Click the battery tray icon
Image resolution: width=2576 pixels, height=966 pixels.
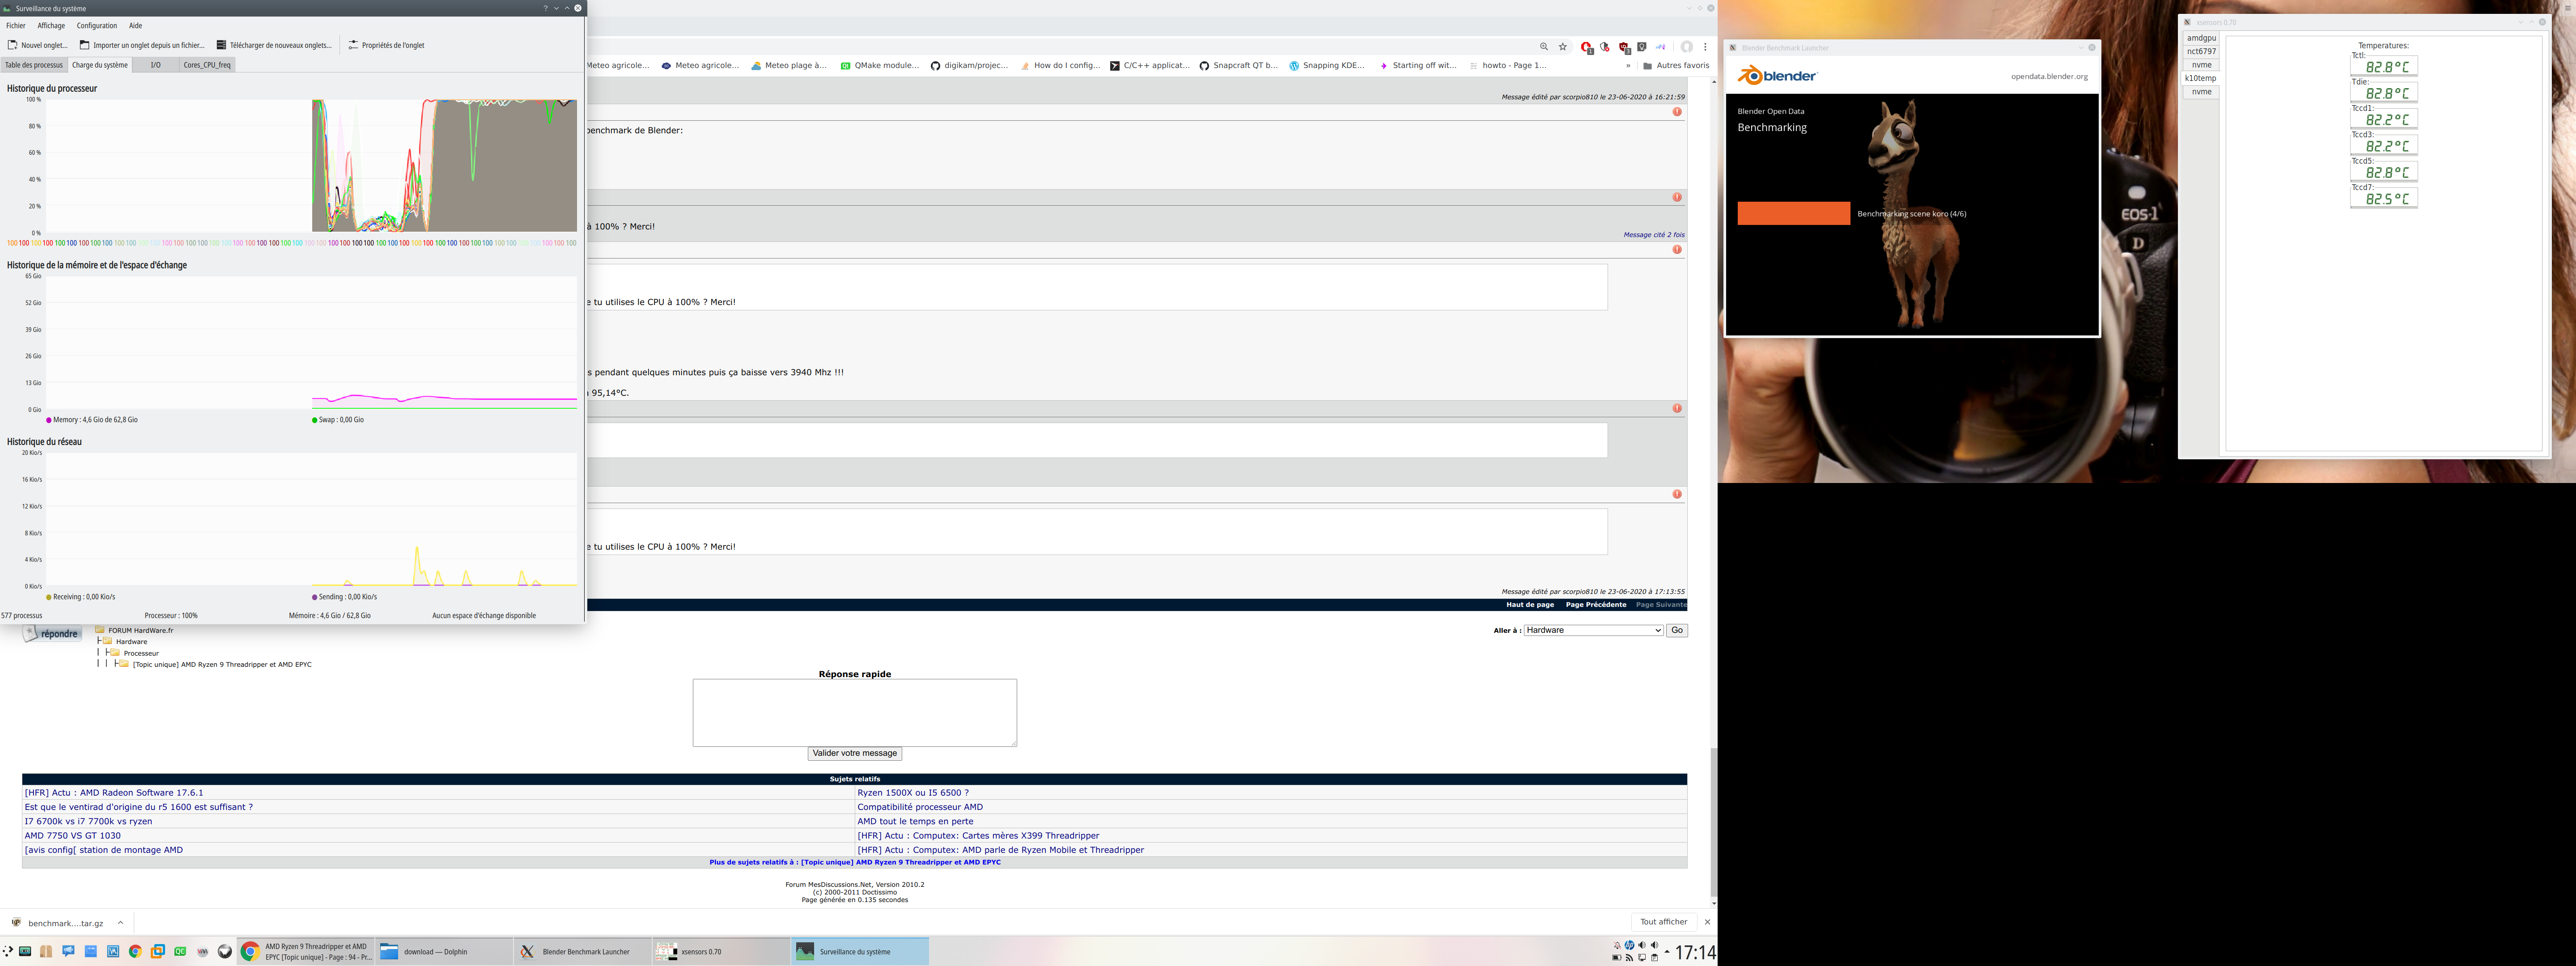[1617, 958]
